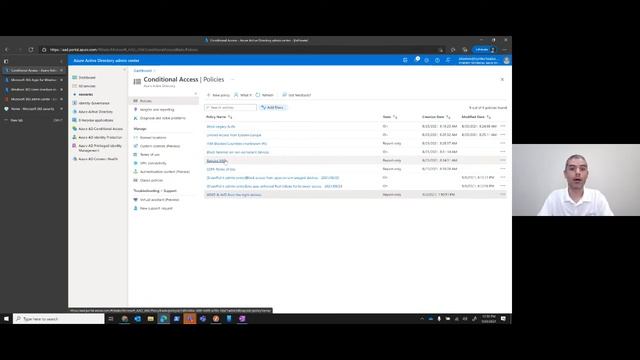The width and height of the screenshot is (640, 360).
Task: Open VPN connectivity
Action: tap(153, 163)
